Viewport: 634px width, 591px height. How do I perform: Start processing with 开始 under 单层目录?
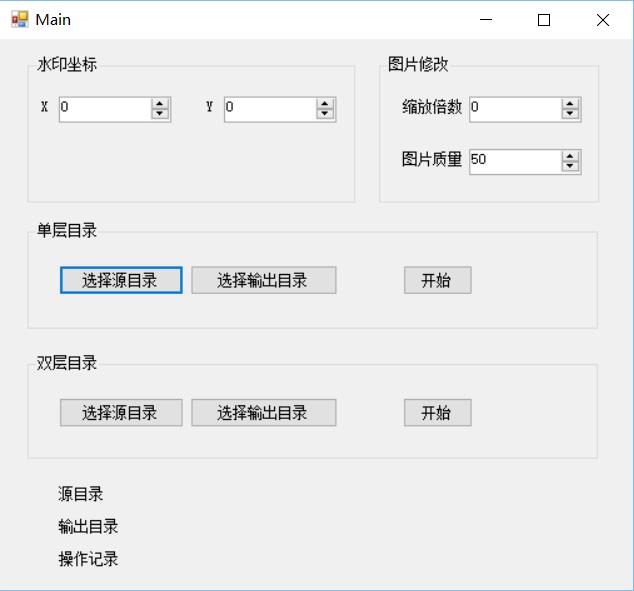click(437, 280)
